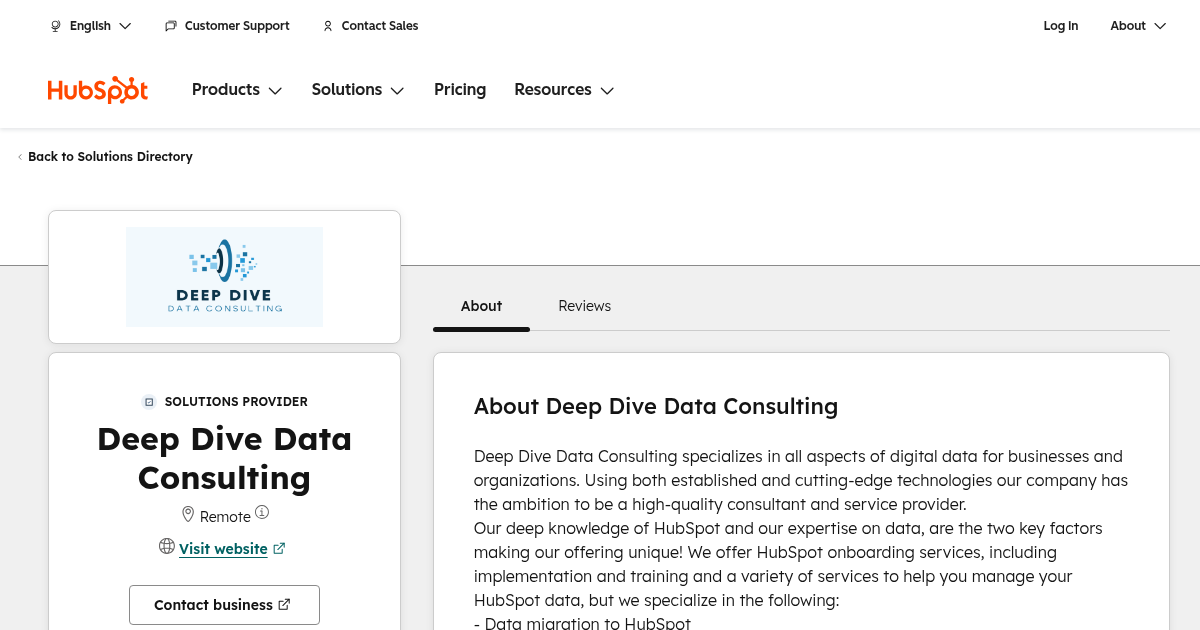This screenshot has width=1200, height=630.
Task: Click the Contact business button
Action: [224, 605]
